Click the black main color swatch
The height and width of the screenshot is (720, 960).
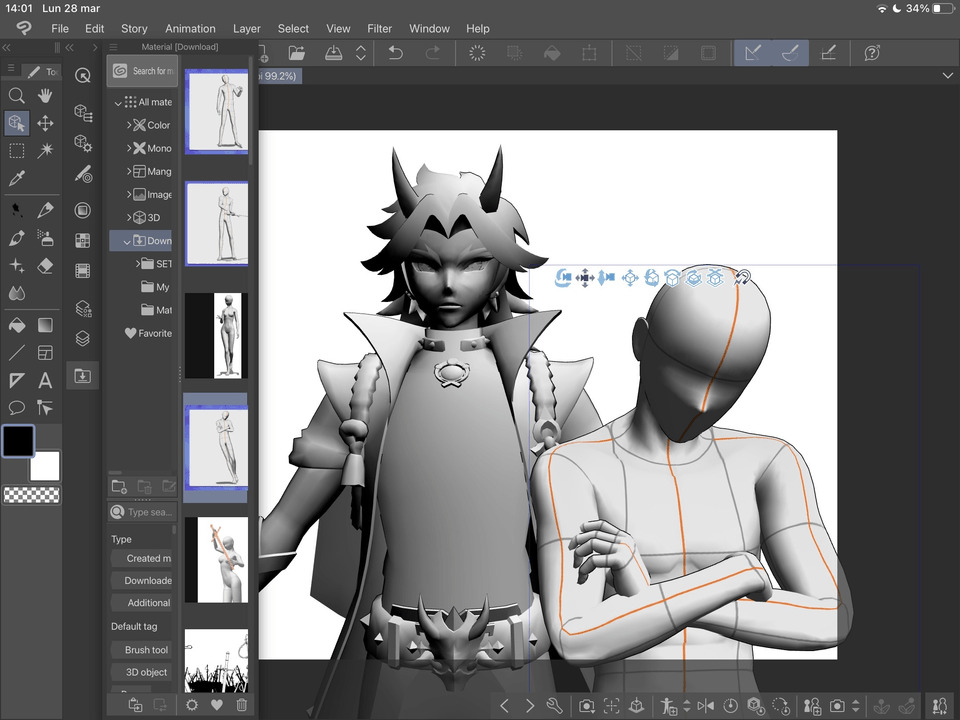point(18,441)
